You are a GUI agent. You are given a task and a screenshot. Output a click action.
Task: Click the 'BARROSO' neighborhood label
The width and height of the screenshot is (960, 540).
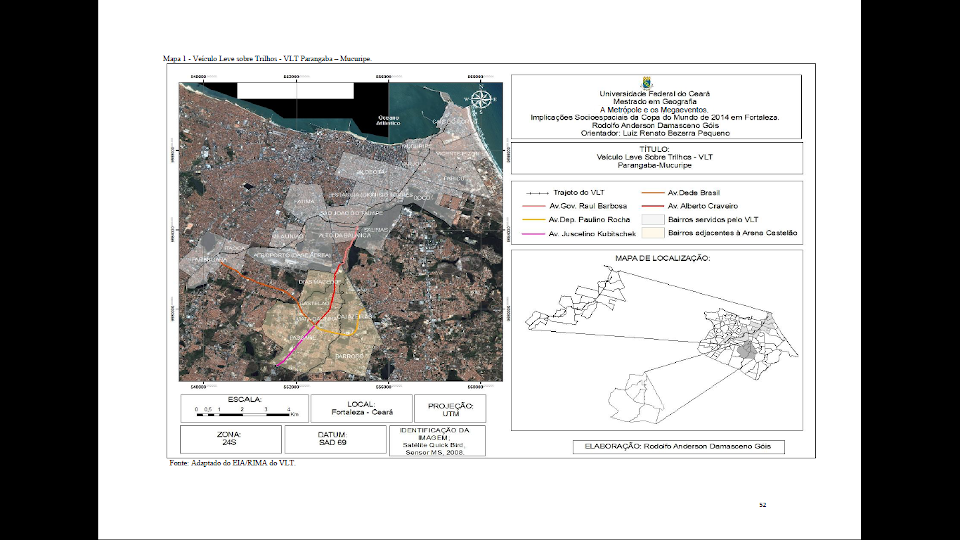(349, 356)
